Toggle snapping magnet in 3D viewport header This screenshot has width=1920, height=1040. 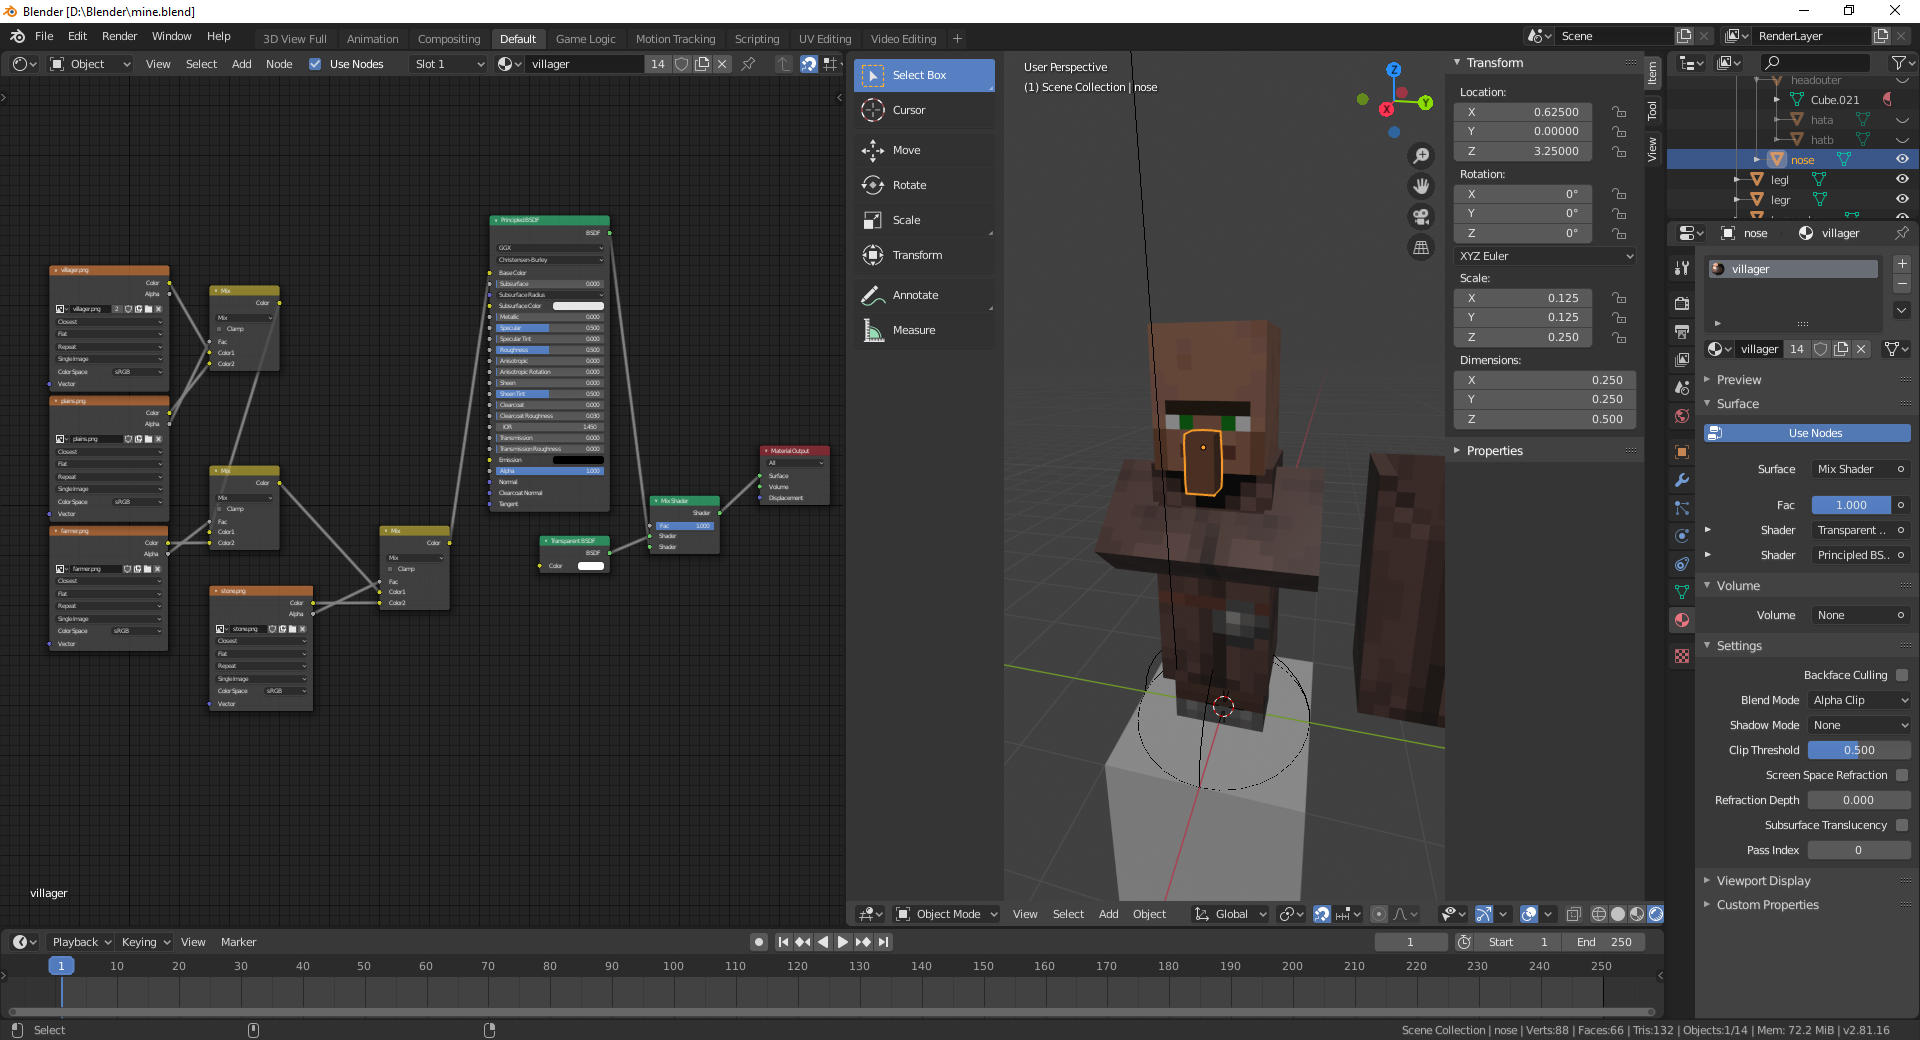pyautogui.click(x=1322, y=914)
